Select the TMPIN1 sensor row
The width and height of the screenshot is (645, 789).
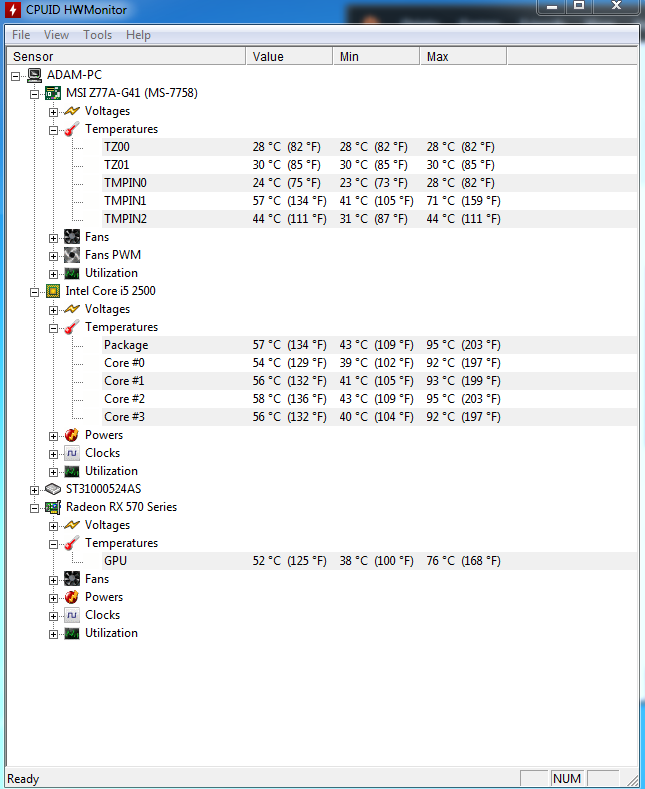click(x=370, y=201)
